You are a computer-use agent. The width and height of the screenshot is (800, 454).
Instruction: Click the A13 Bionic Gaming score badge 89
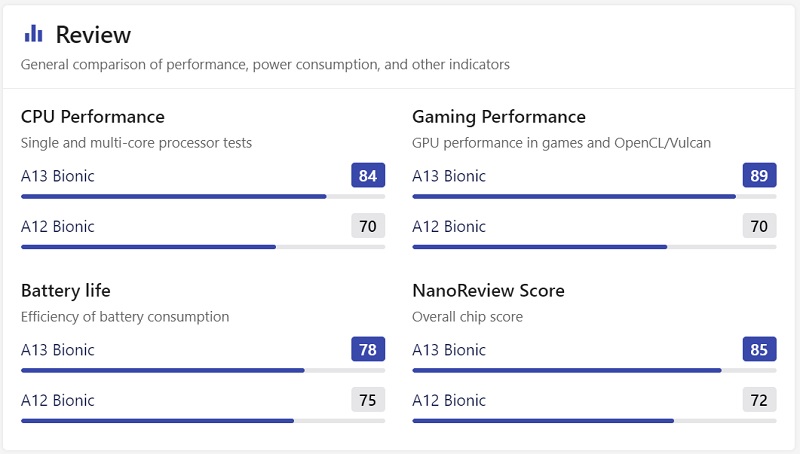click(x=759, y=176)
